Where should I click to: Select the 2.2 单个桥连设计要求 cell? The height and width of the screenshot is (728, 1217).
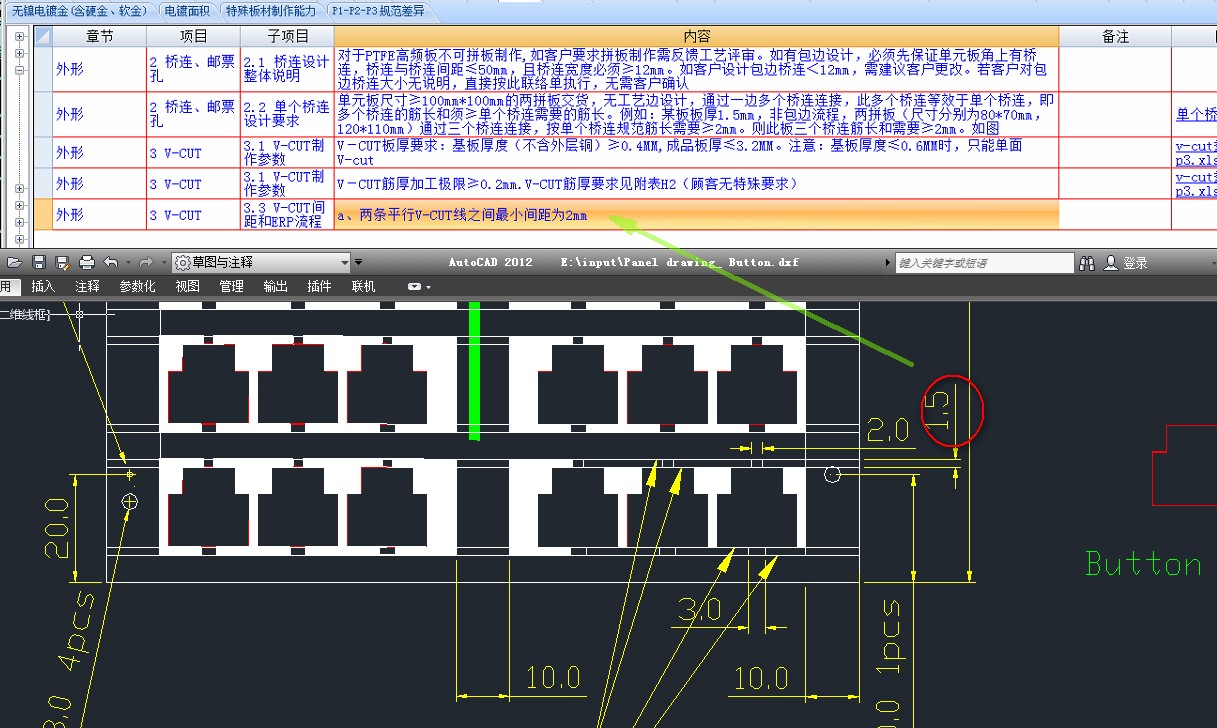287,115
